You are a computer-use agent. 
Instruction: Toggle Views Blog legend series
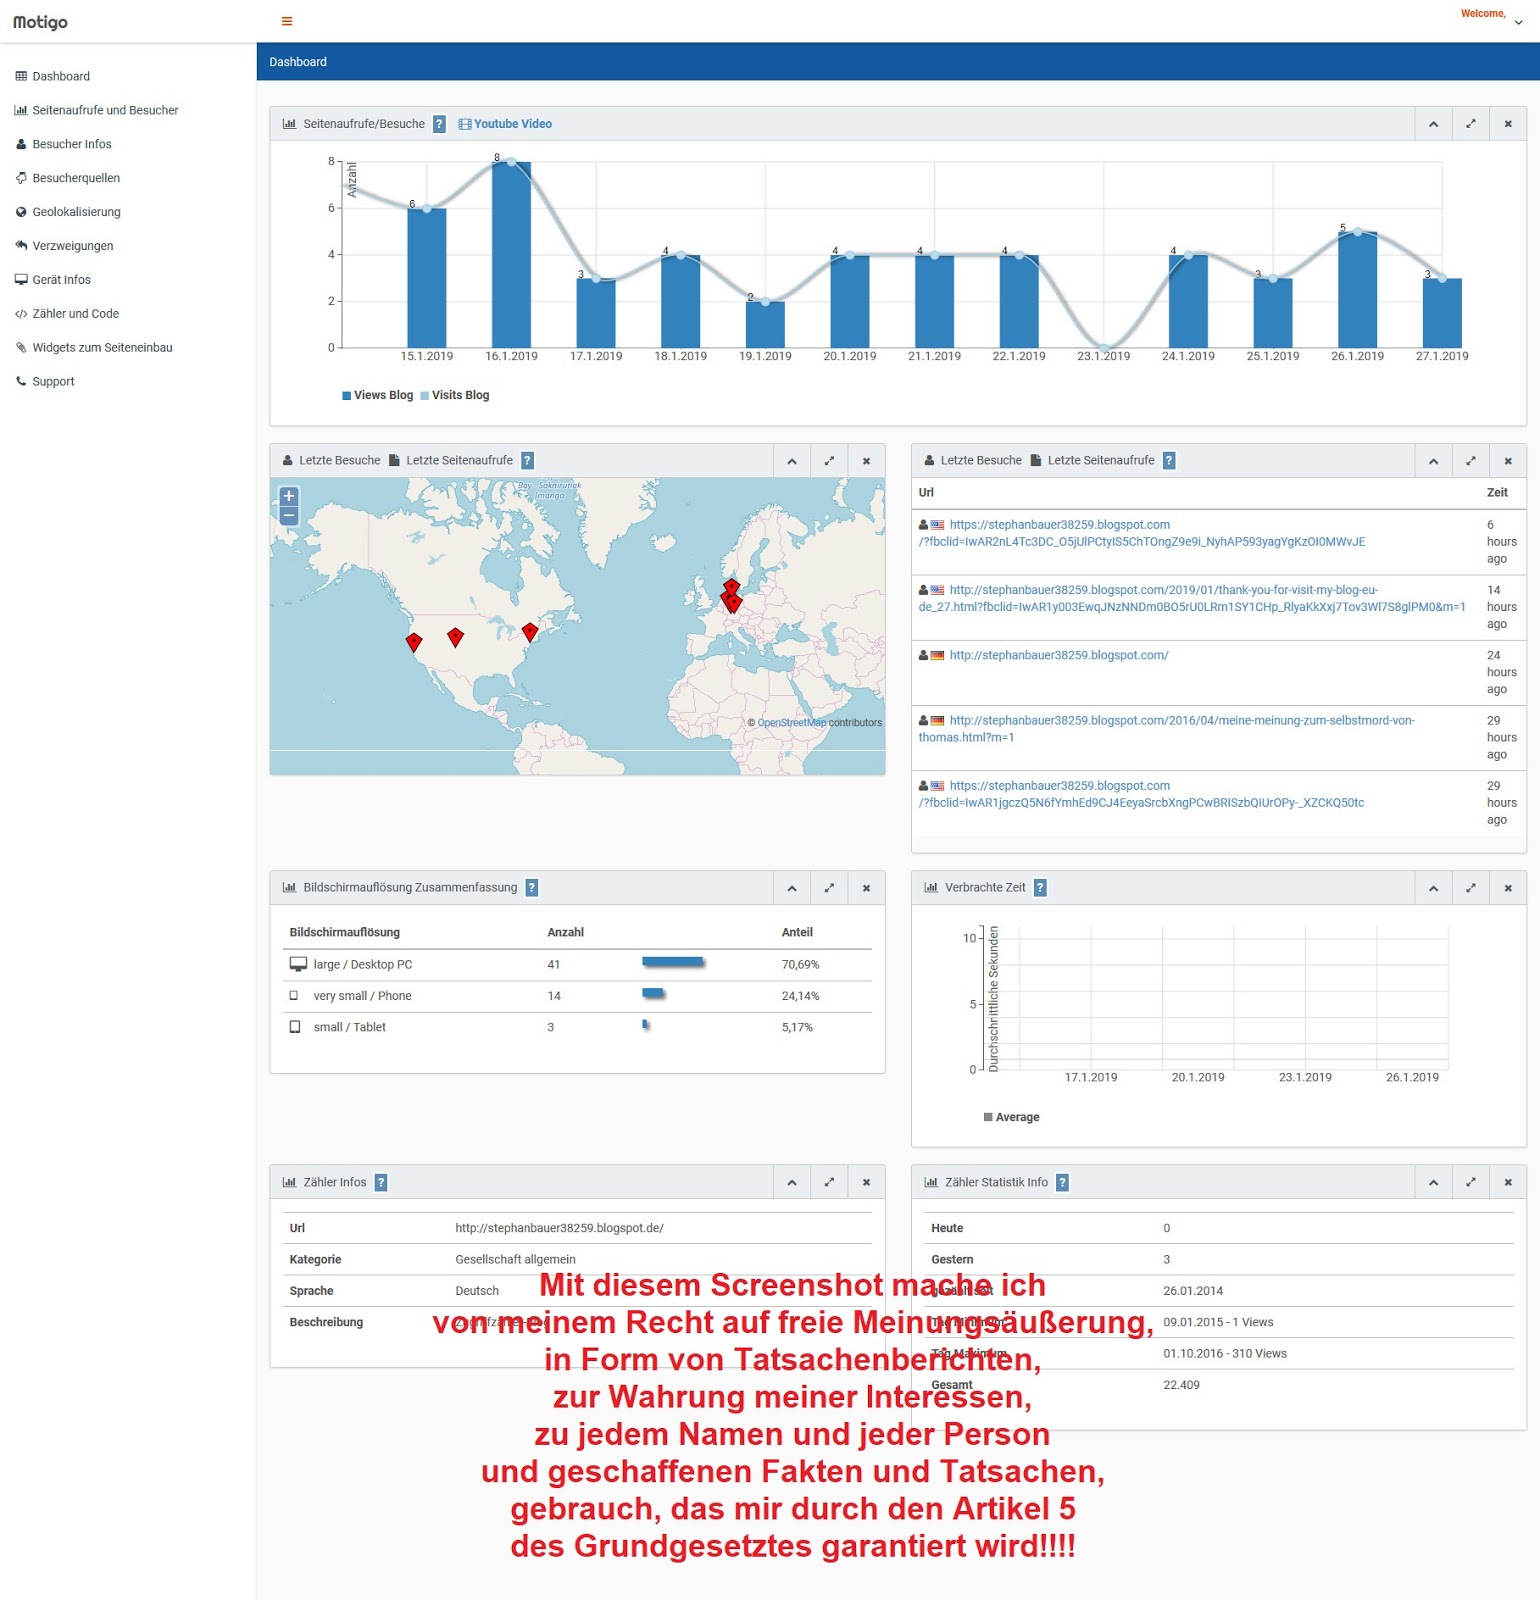[378, 395]
